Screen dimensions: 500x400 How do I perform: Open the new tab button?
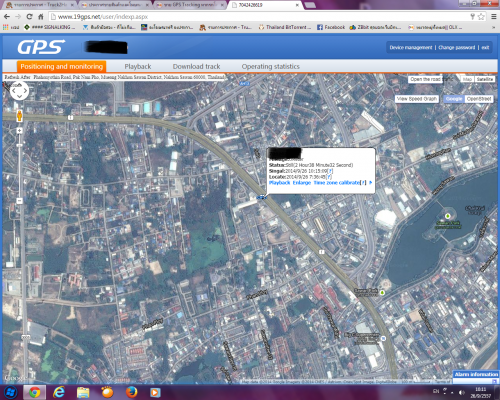click(x=310, y=5)
